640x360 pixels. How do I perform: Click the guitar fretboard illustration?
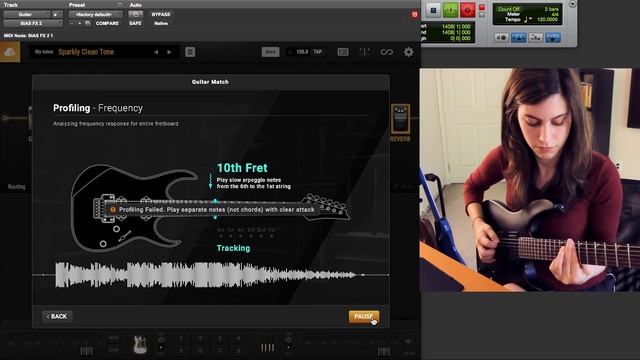[210, 207]
